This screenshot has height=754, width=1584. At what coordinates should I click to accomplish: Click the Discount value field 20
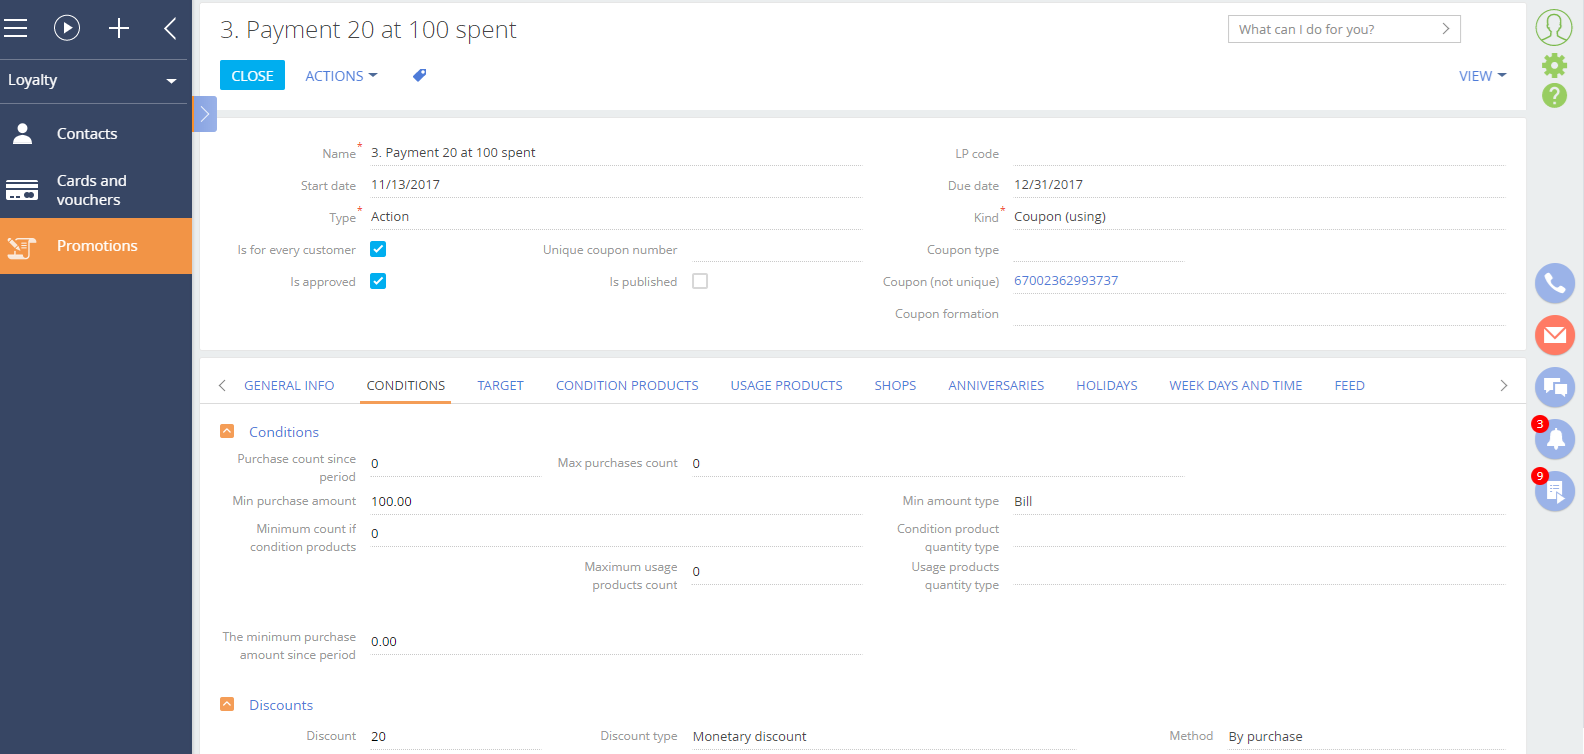[x=455, y=737]
